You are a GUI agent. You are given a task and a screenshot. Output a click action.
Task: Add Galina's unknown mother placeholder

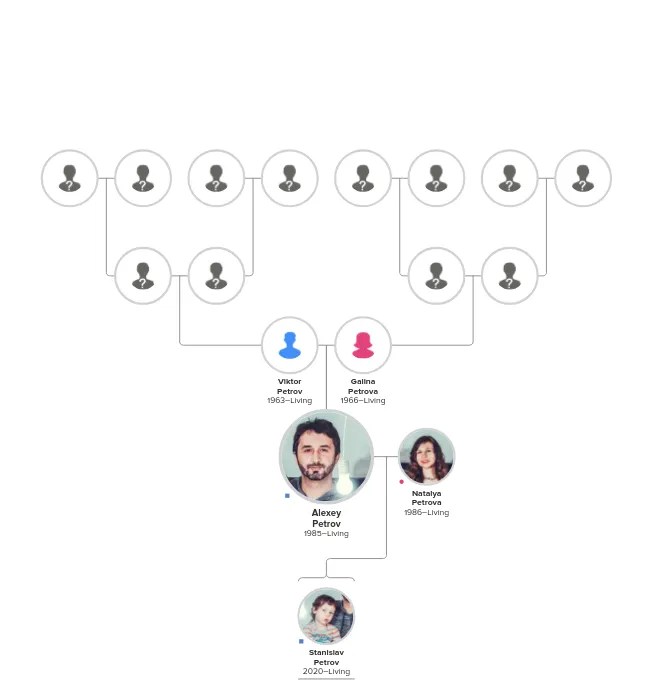(x=510, y=276)
